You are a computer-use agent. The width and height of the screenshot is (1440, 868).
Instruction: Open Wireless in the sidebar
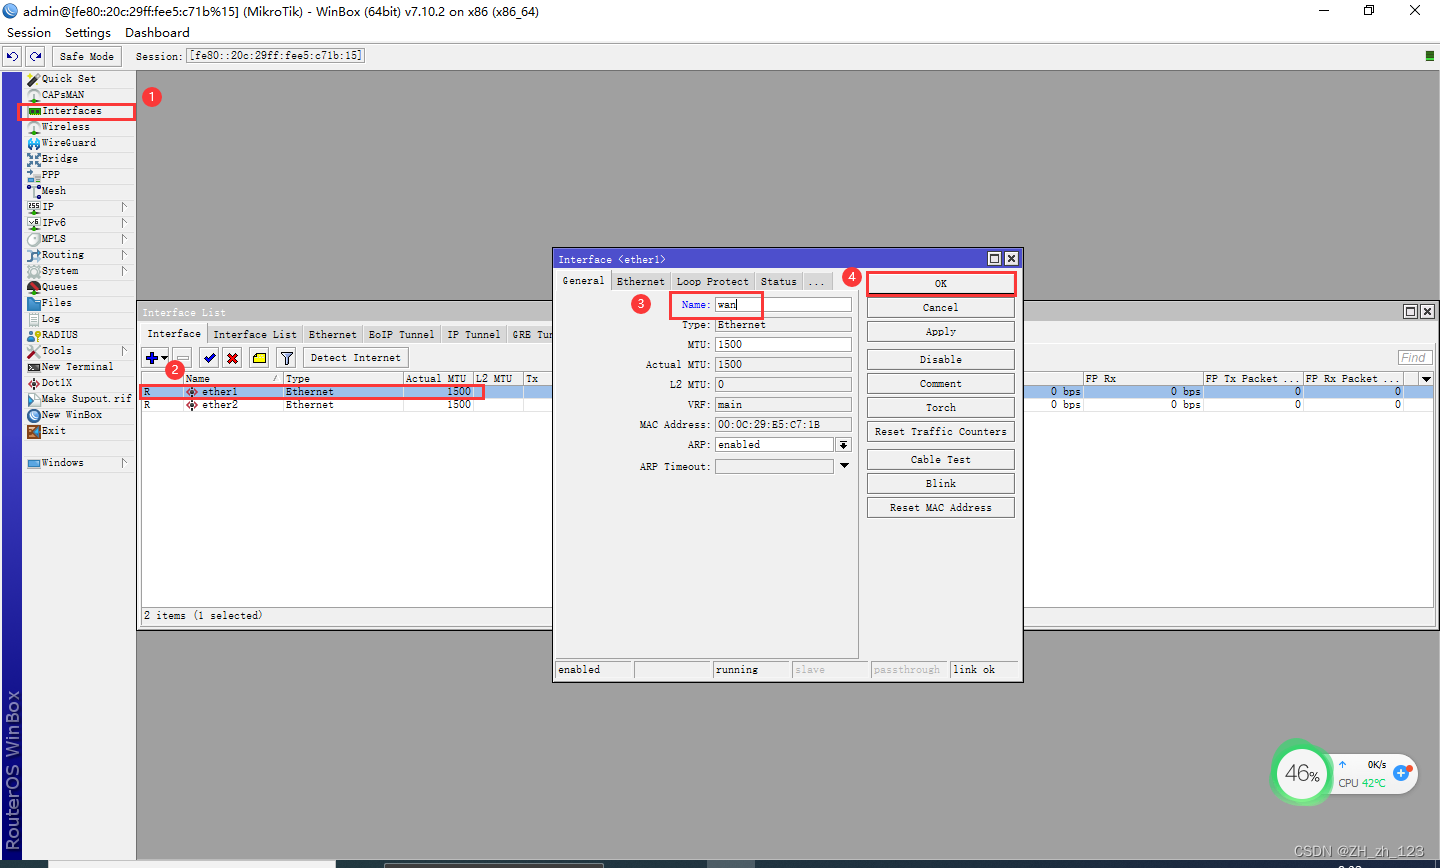pyautogui.click(x=65, y=127)
